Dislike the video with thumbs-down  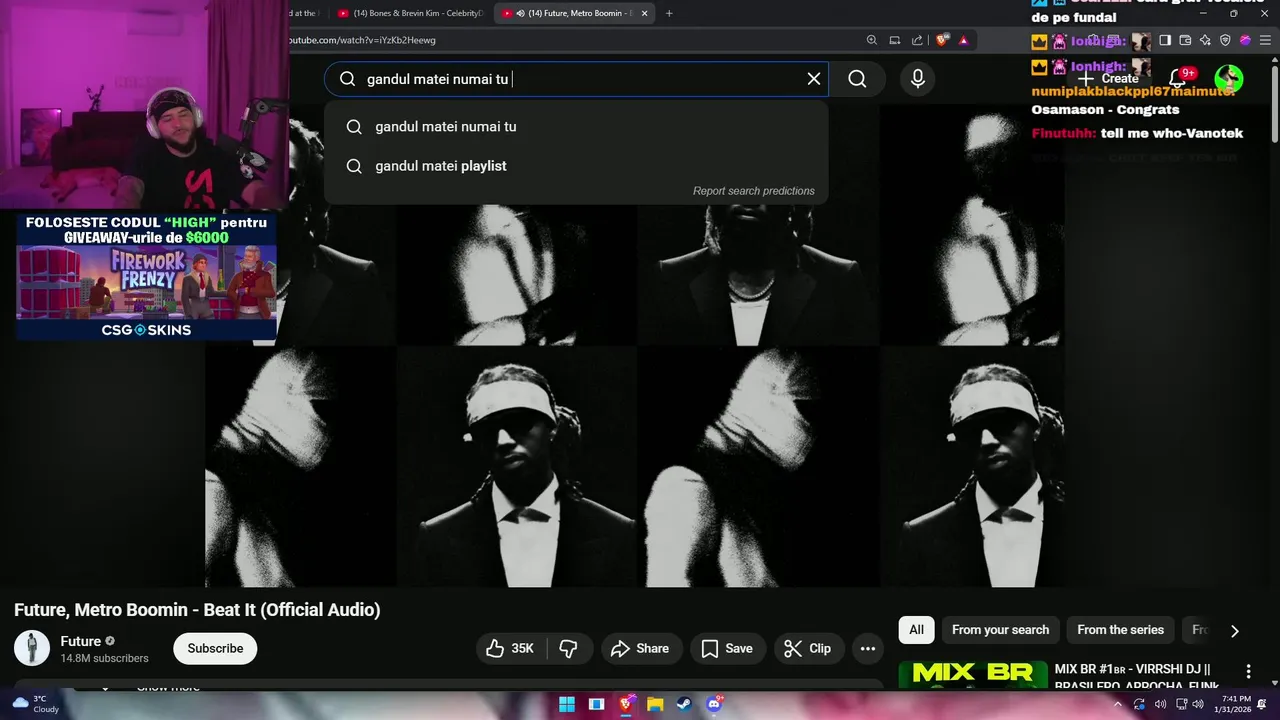569,649
